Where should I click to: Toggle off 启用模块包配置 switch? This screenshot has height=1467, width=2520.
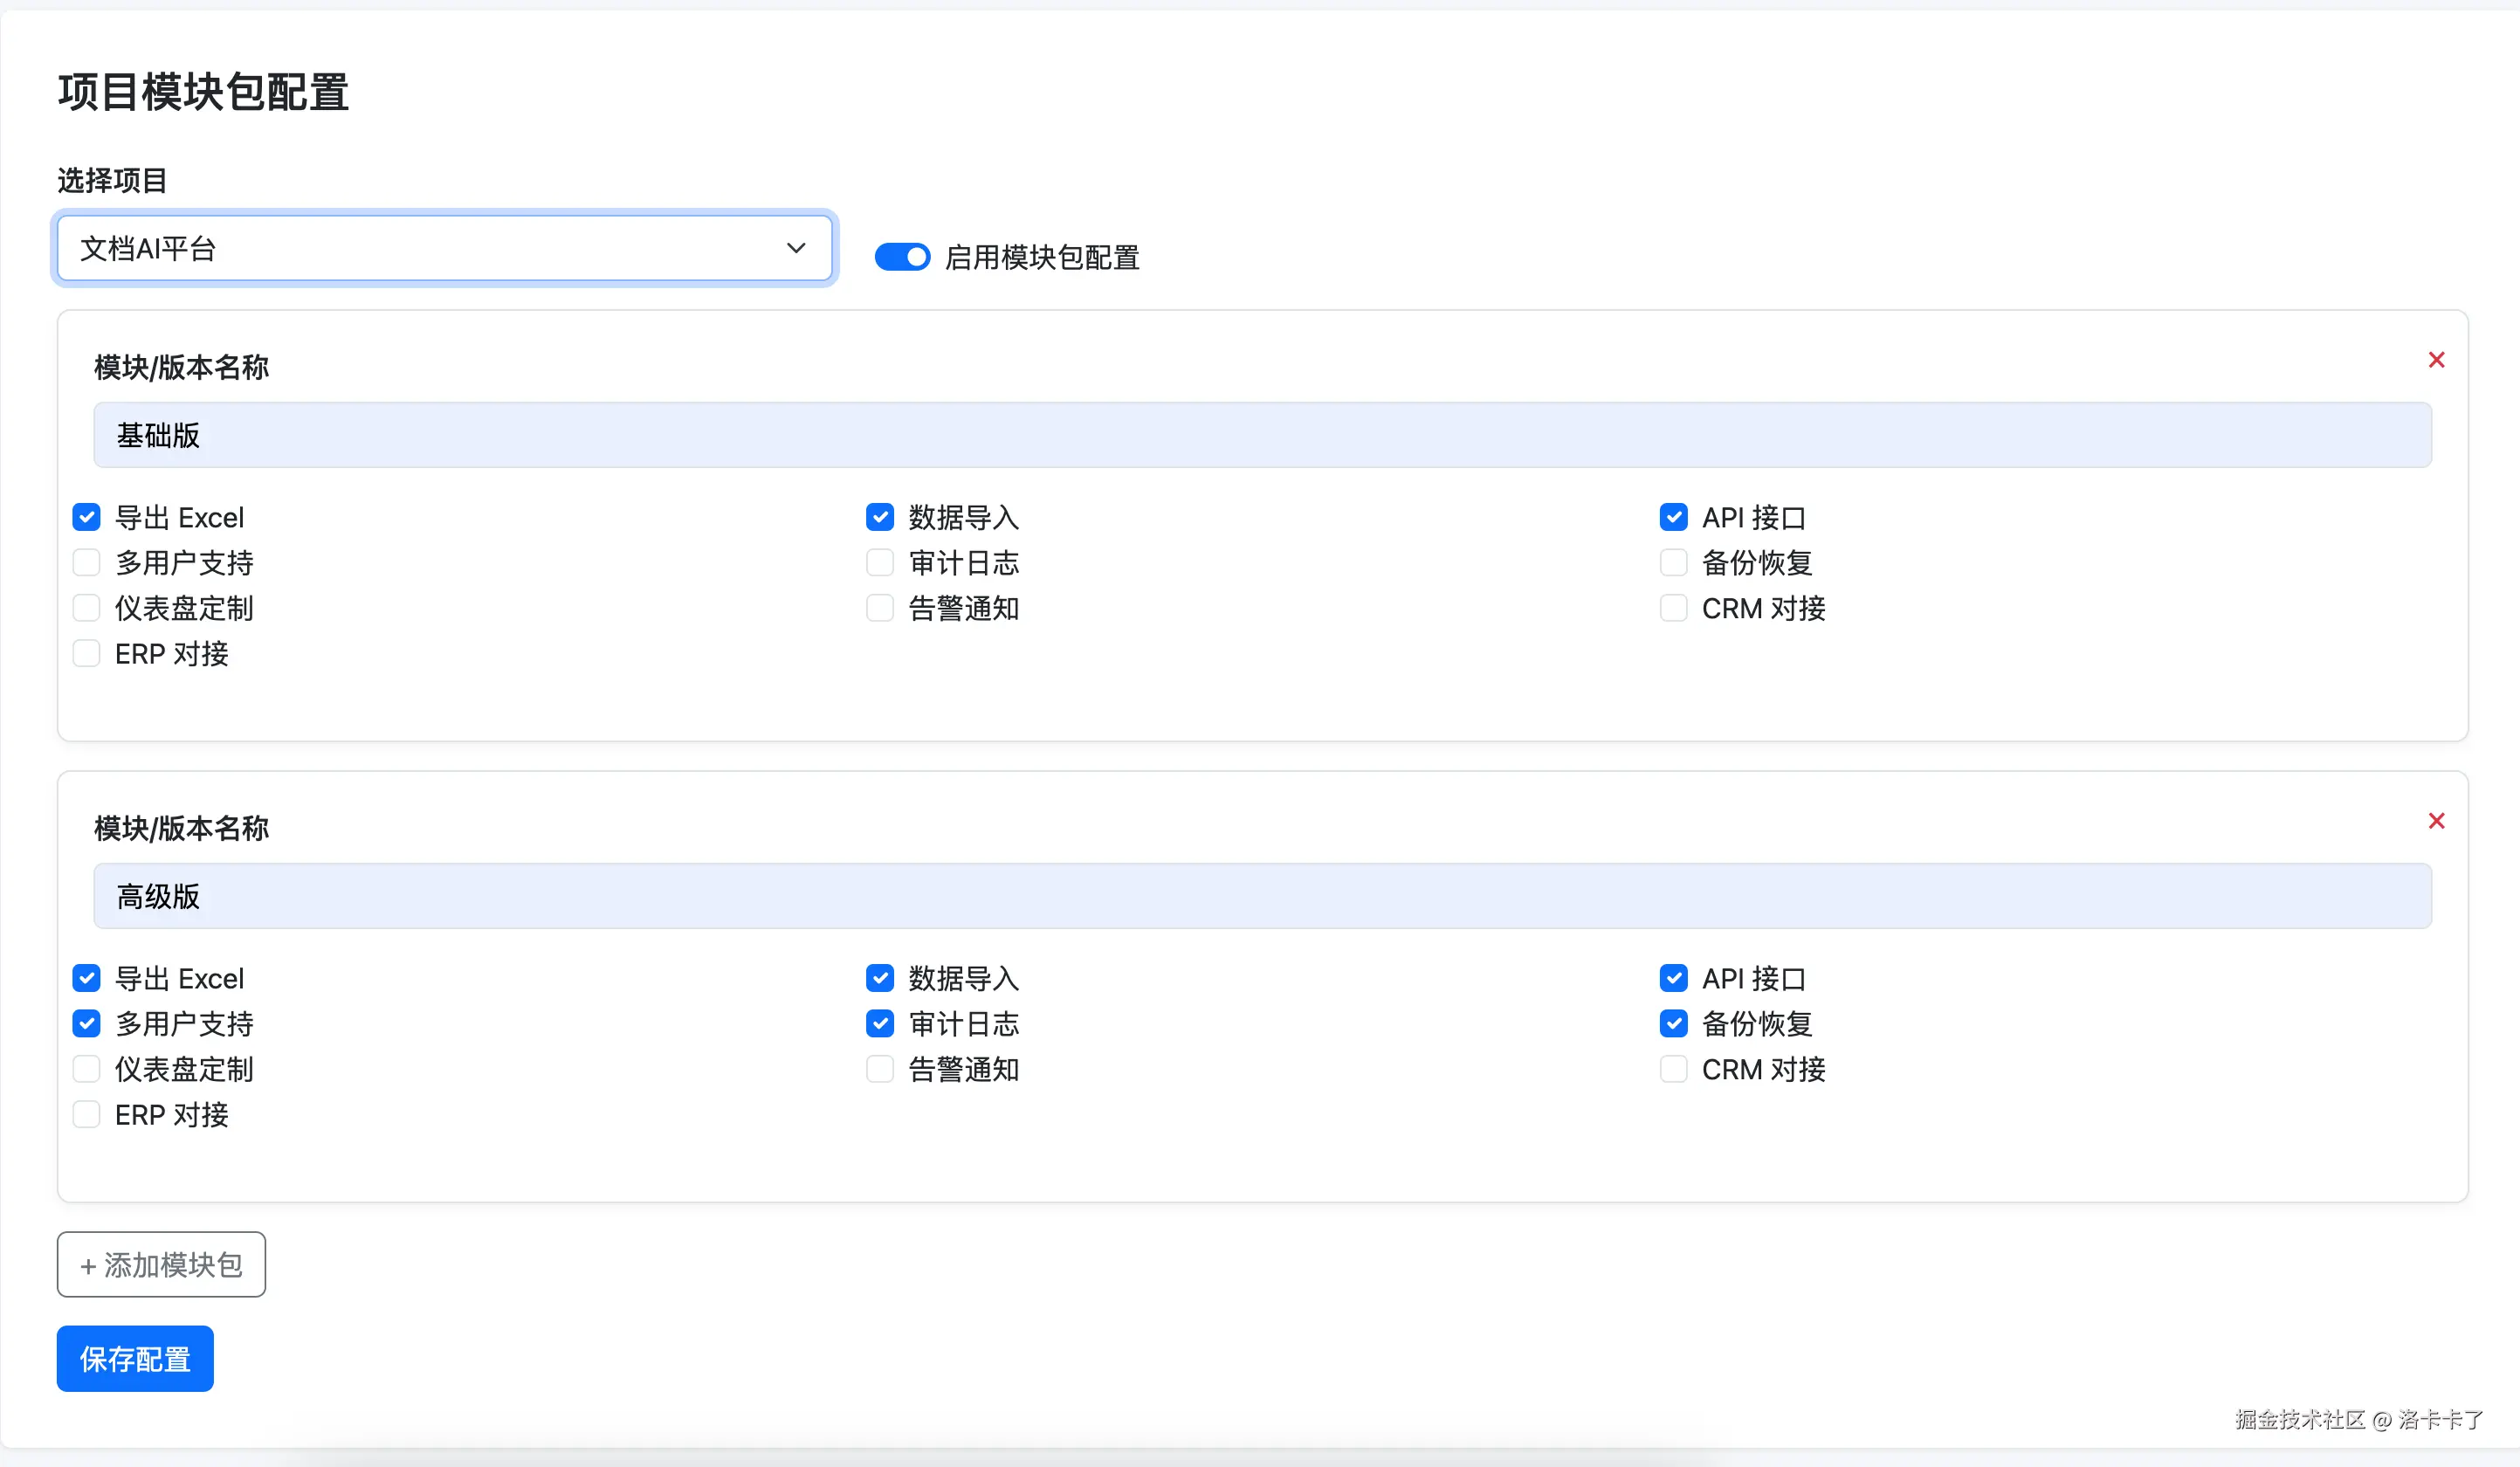coord(901,257)
